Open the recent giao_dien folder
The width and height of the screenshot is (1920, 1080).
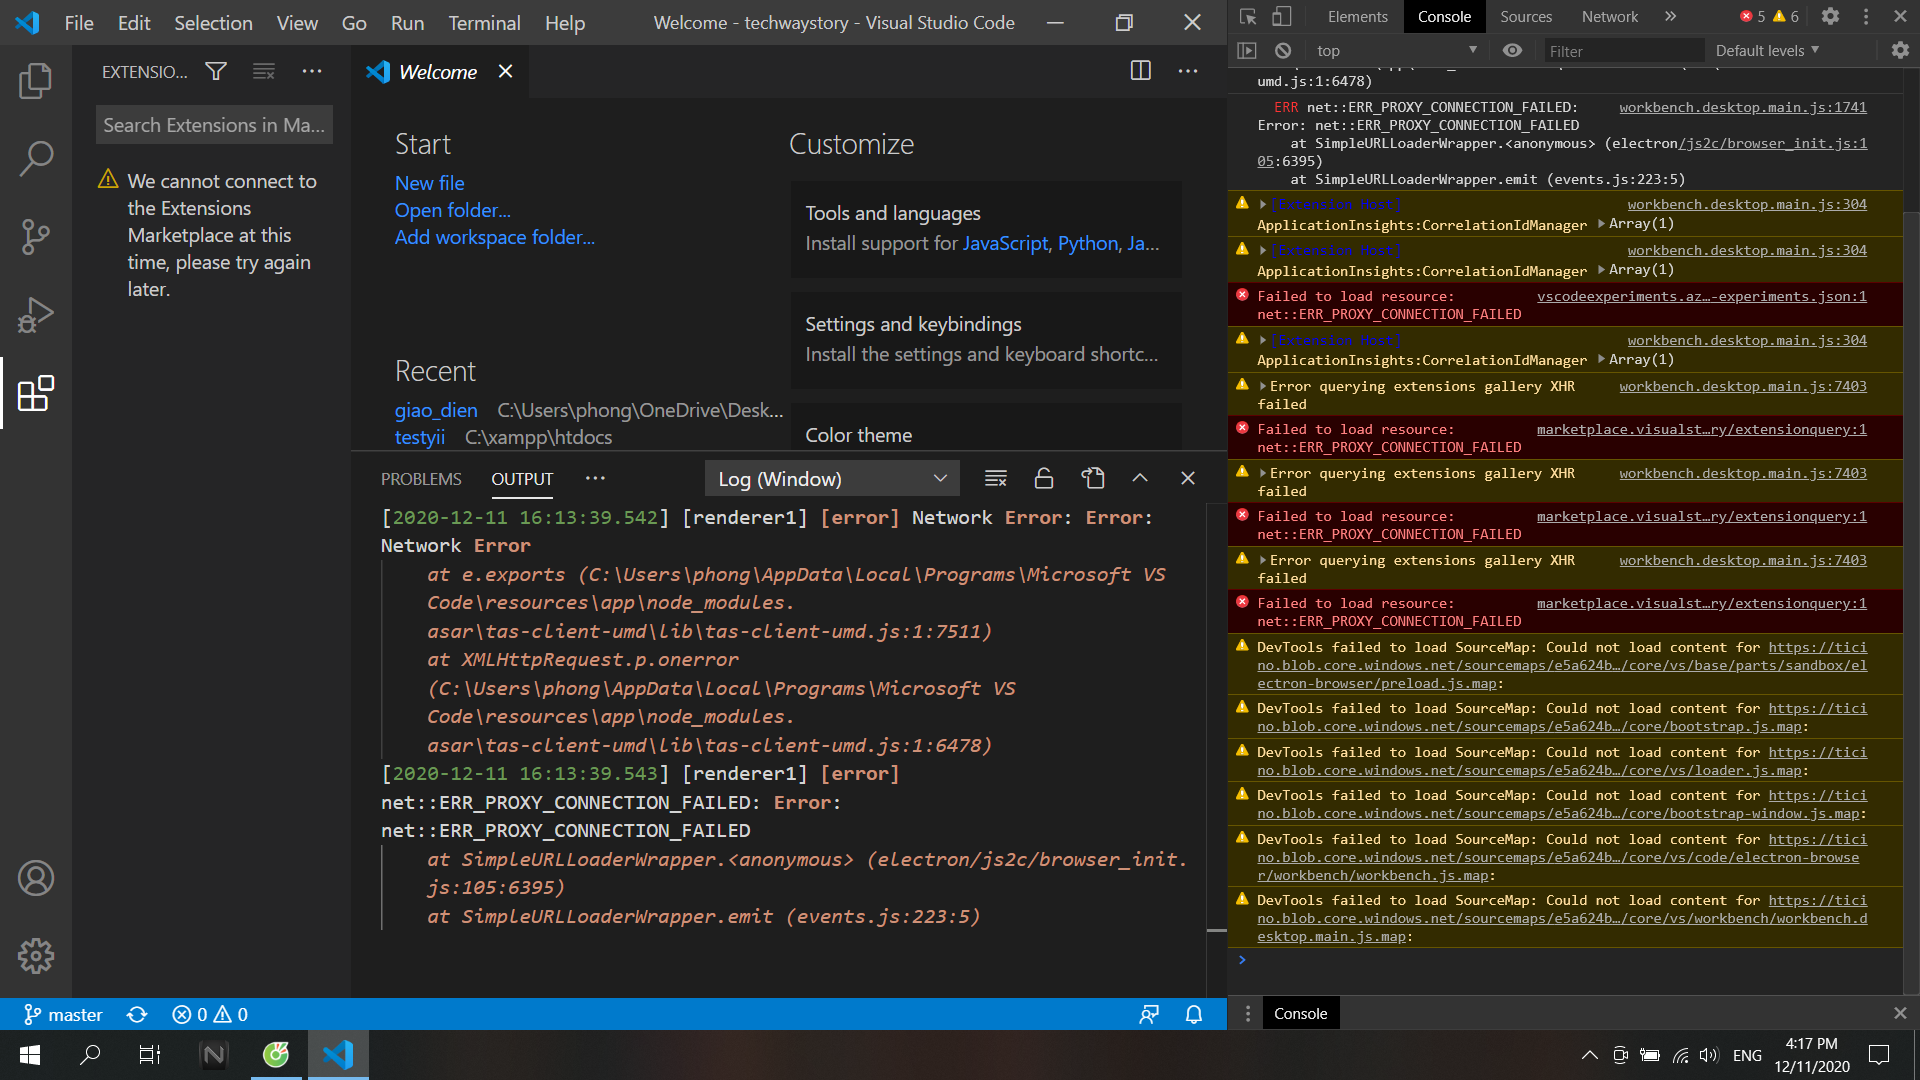[435, 410]
